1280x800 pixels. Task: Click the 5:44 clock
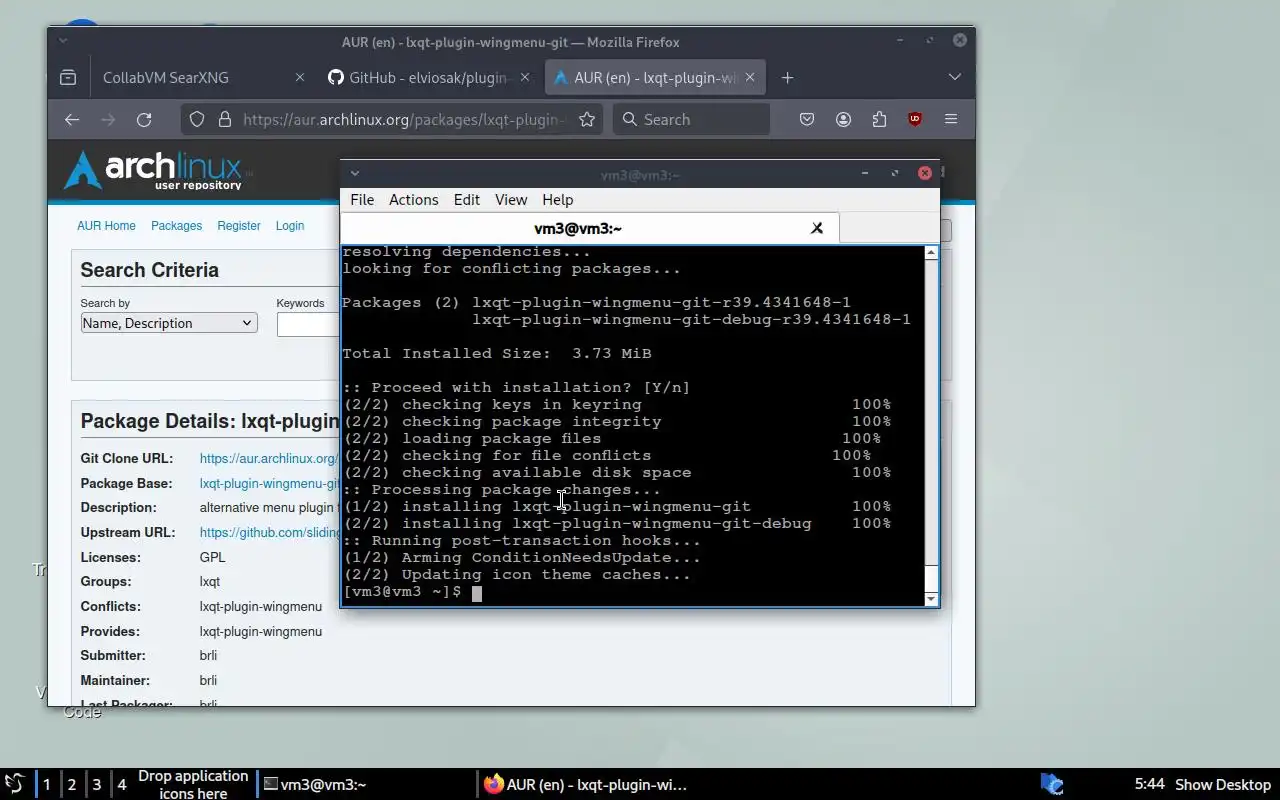pyautogui.click(x=1149, y=784)
